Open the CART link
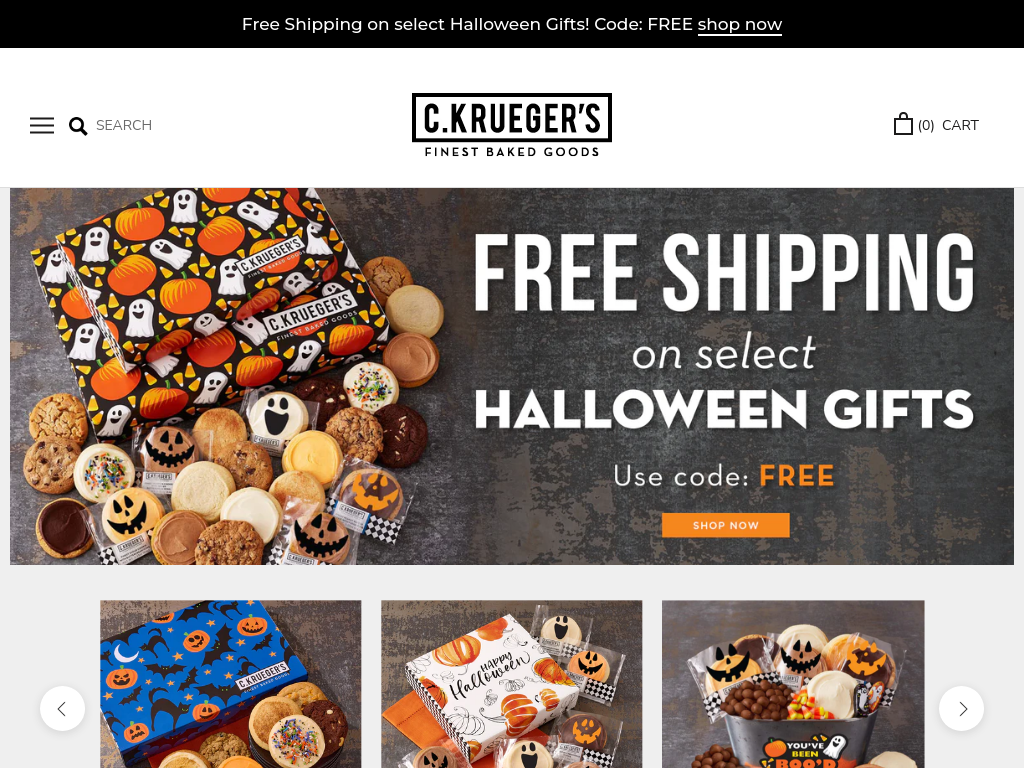 tap(960, 125)
